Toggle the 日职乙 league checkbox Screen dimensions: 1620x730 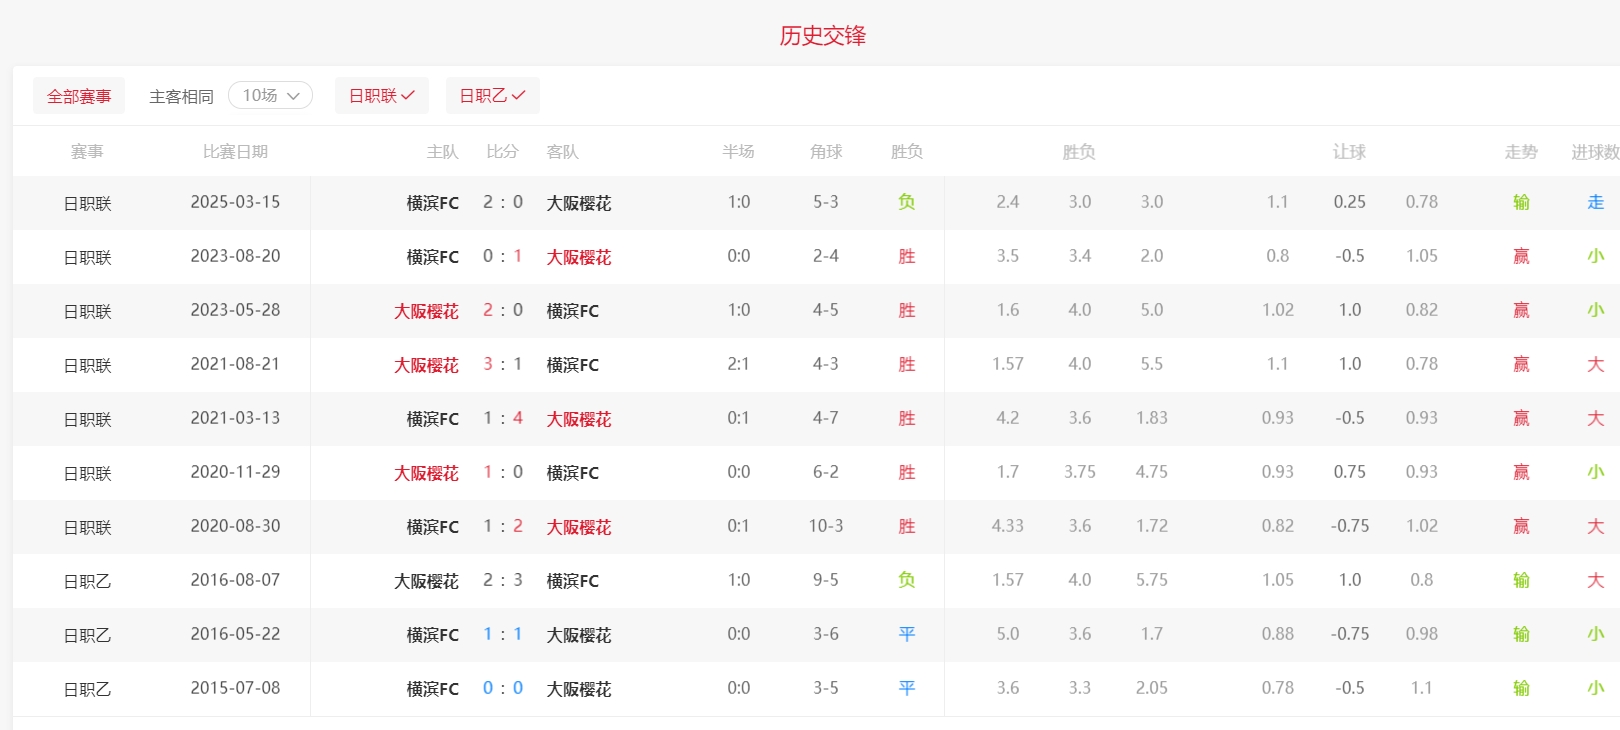492,95
